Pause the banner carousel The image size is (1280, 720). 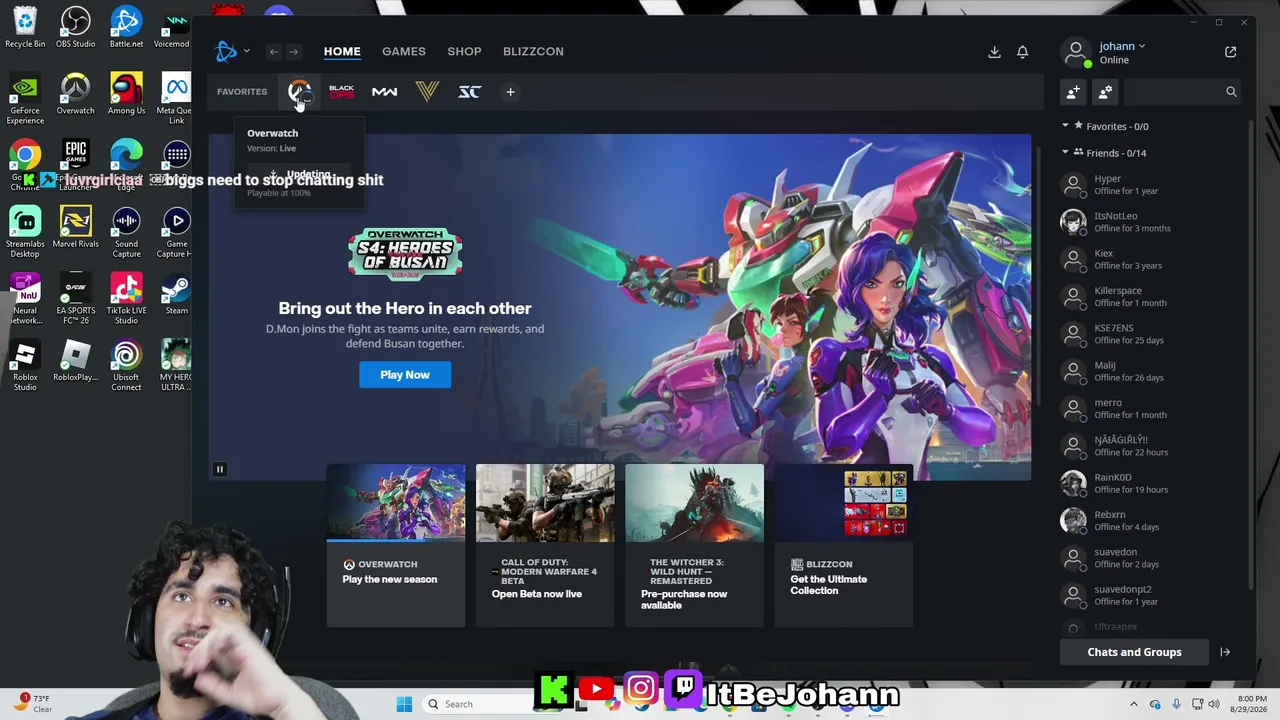point(220,469)
